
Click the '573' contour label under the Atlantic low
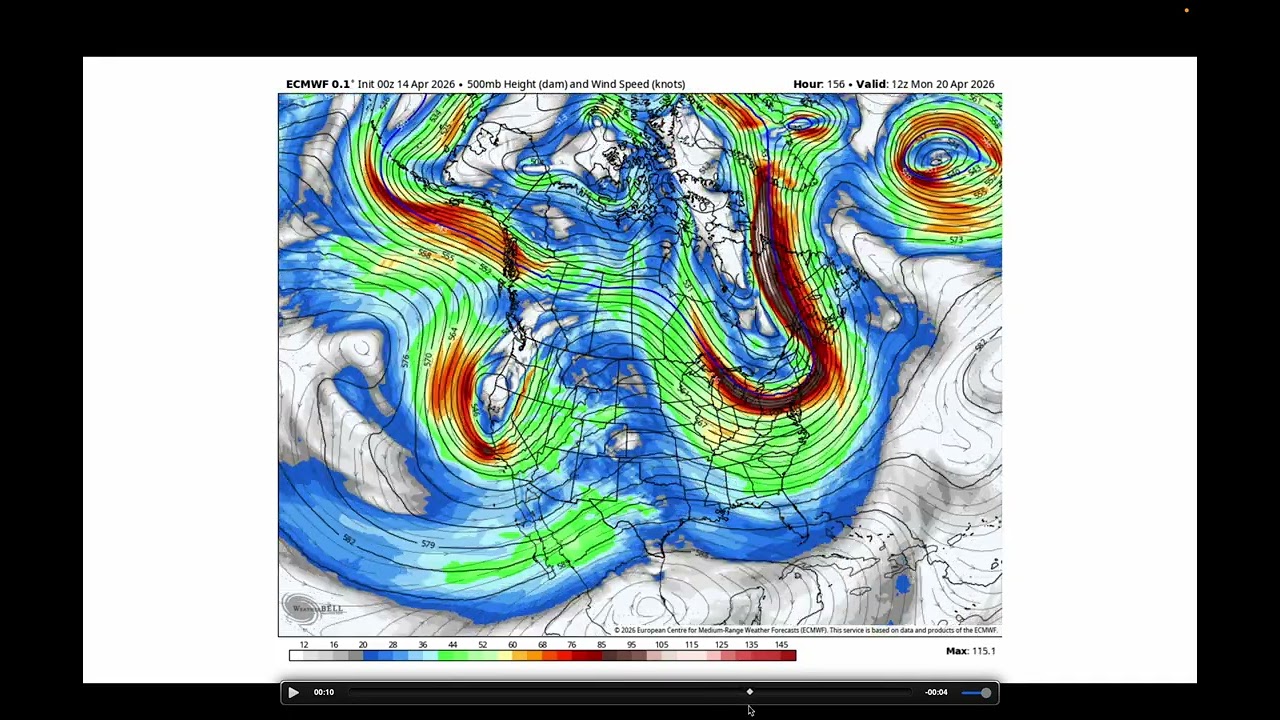click(956, 240)
